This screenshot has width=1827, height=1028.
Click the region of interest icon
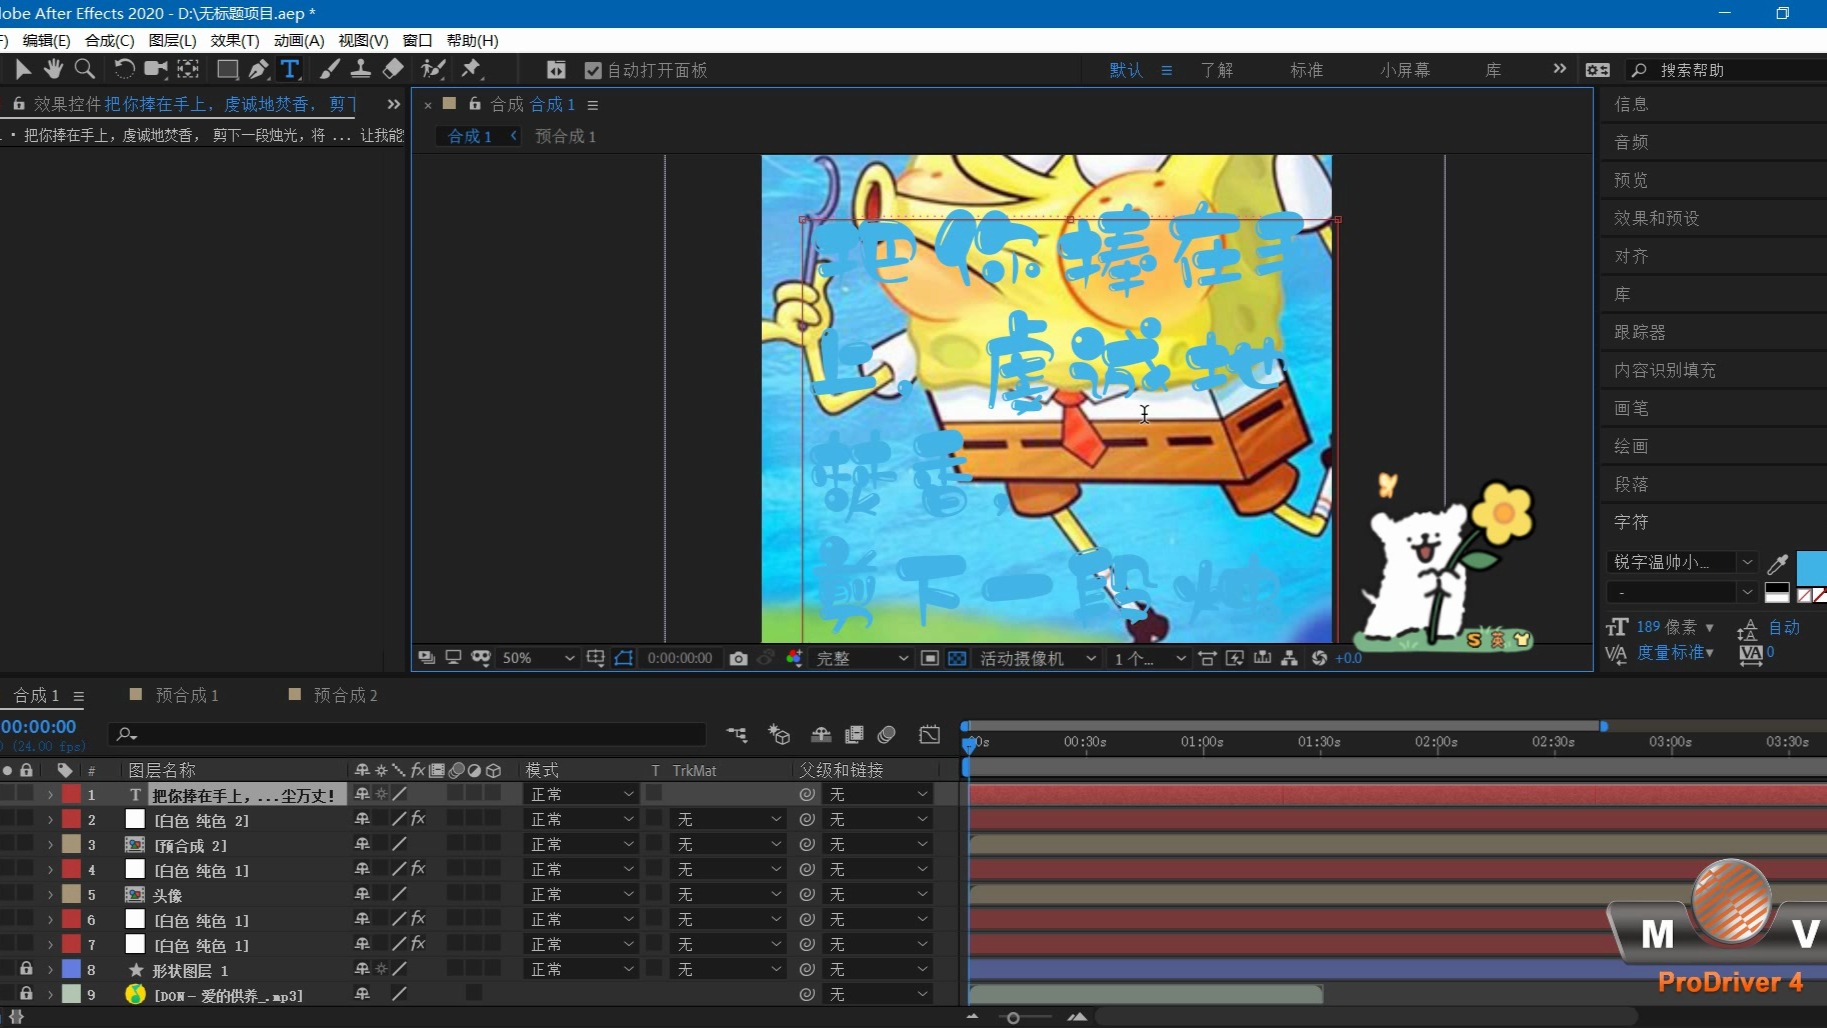click(x=930, y=658)
